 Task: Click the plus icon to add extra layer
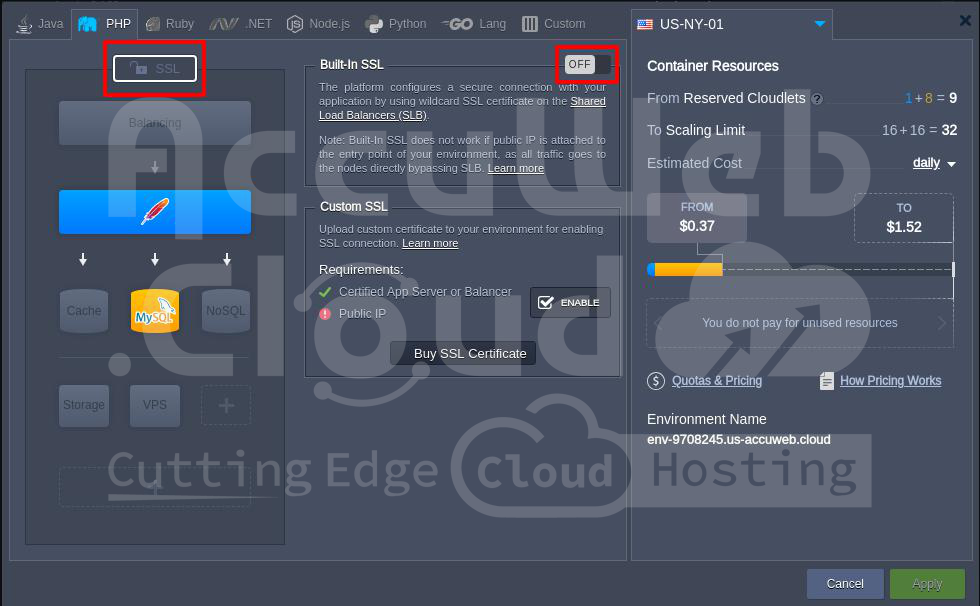coord(226,405)
